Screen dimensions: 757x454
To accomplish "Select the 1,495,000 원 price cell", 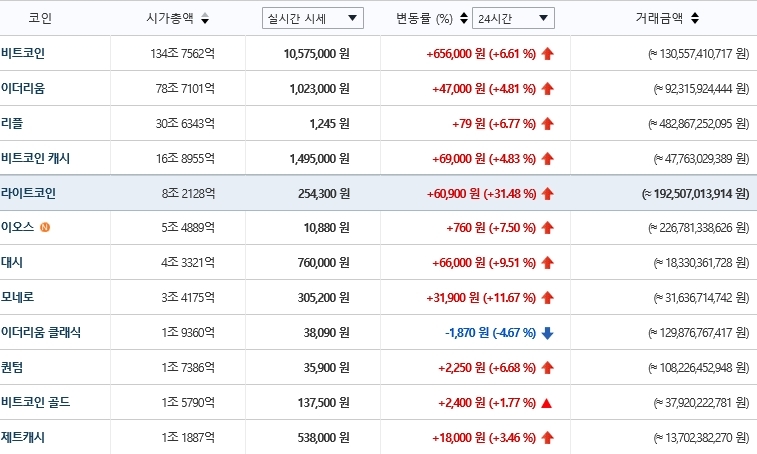I will [x=320, y=158].
